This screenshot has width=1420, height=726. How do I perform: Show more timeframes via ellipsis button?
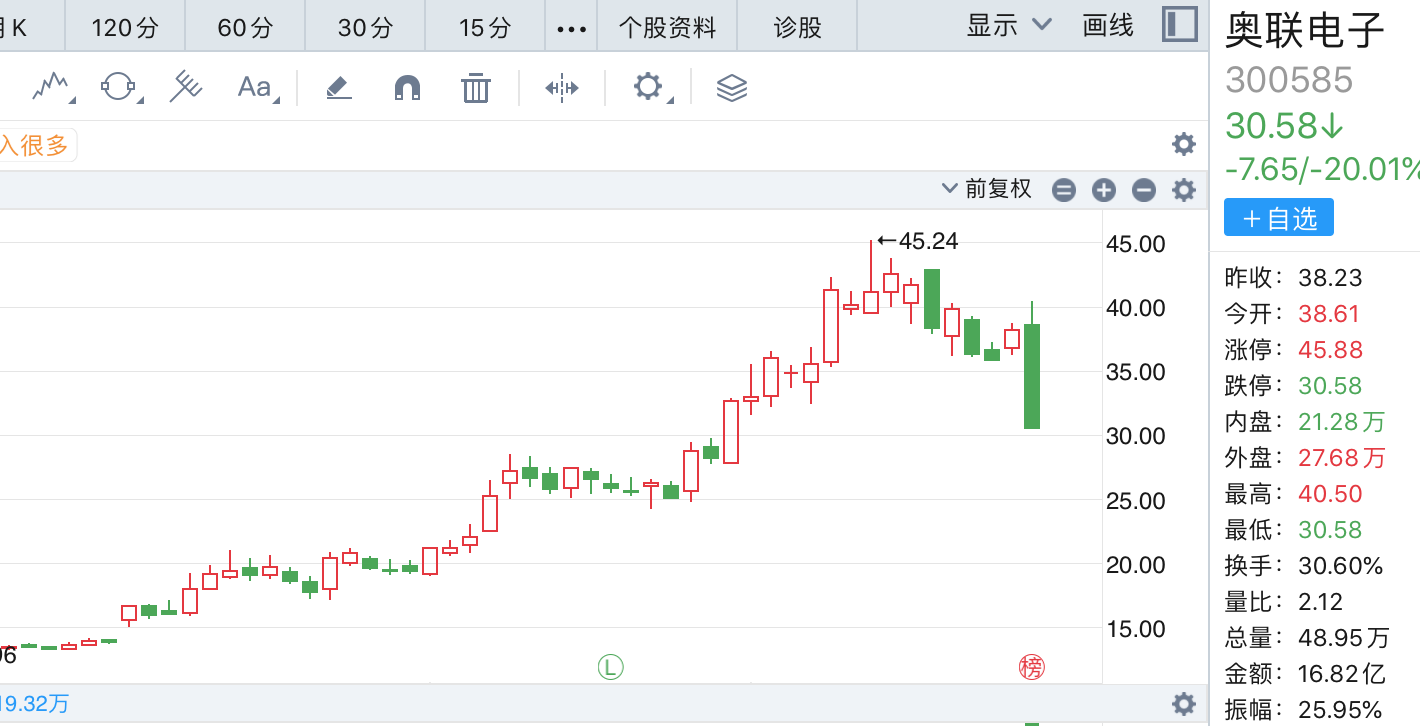[x=571, y=28]
